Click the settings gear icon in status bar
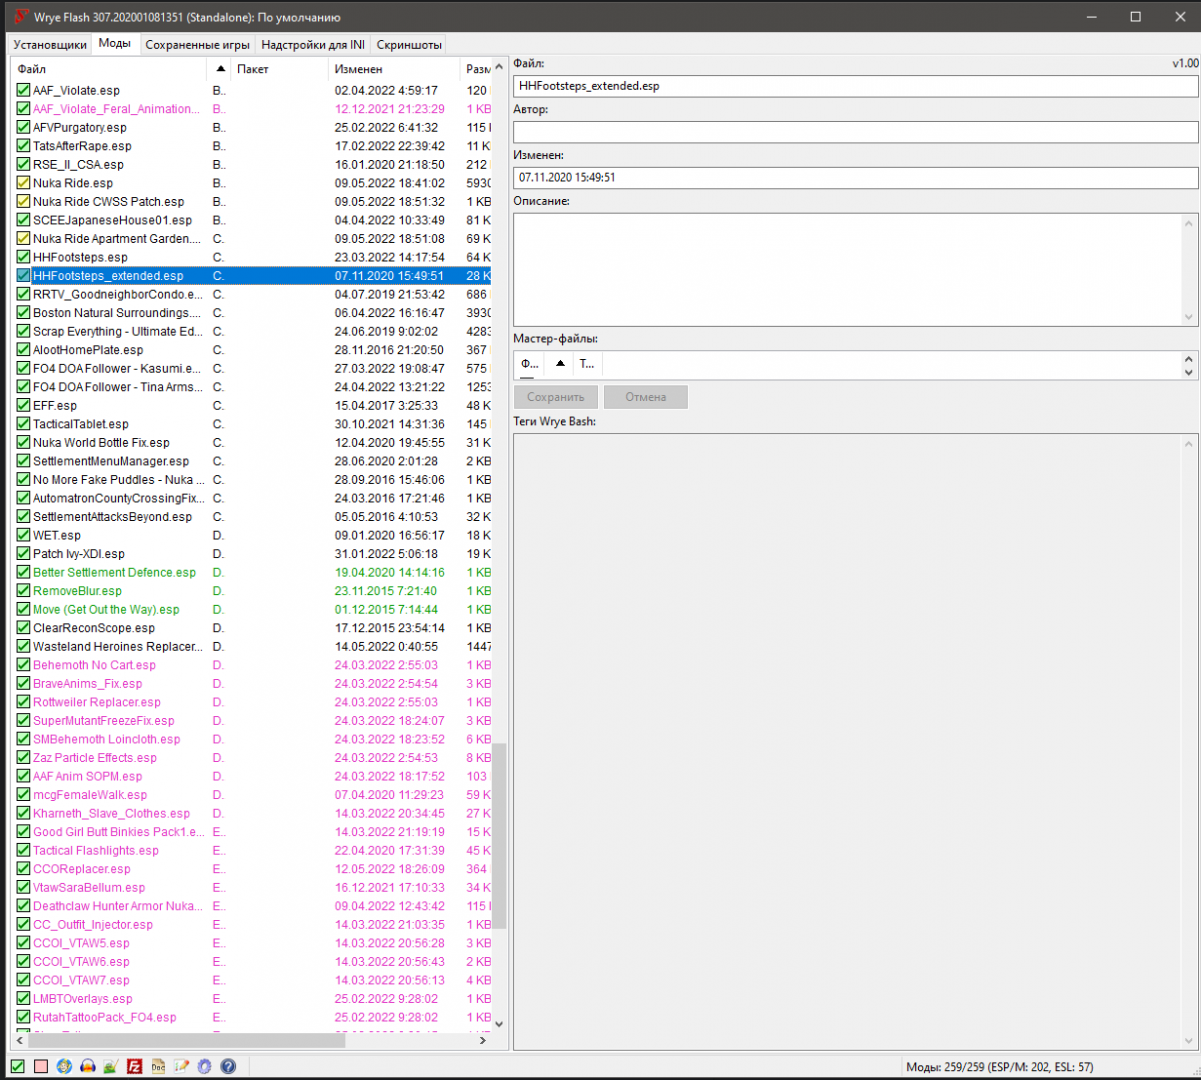 [204, 1067]
